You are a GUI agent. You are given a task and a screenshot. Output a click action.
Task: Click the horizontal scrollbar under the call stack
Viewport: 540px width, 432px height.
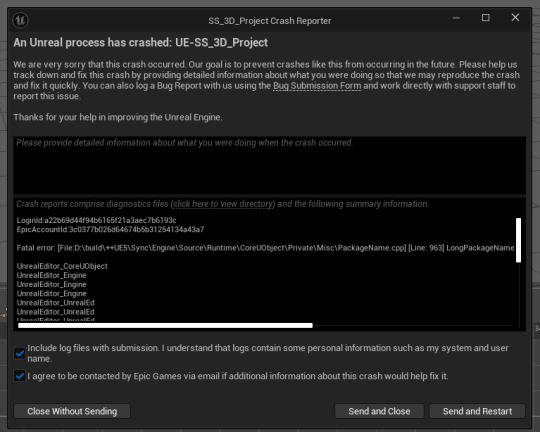point(165,326)
